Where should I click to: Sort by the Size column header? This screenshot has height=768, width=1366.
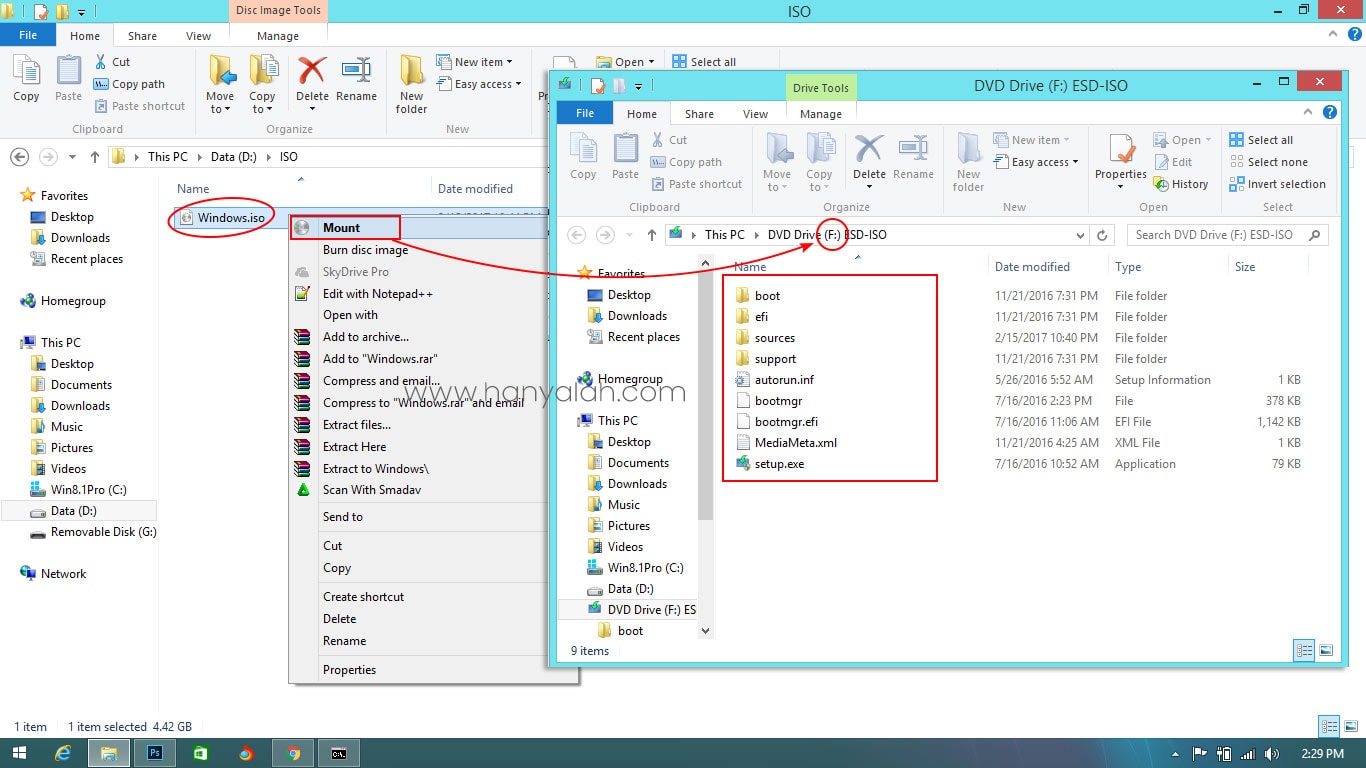(x=1245, y=267)
